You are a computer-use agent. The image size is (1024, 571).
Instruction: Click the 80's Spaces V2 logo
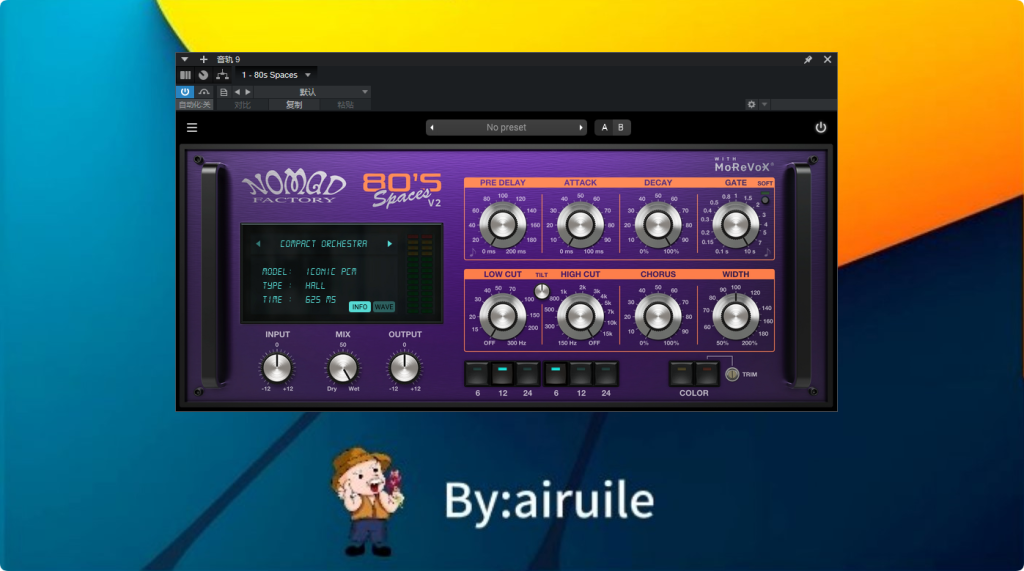[x=402, y=189]
